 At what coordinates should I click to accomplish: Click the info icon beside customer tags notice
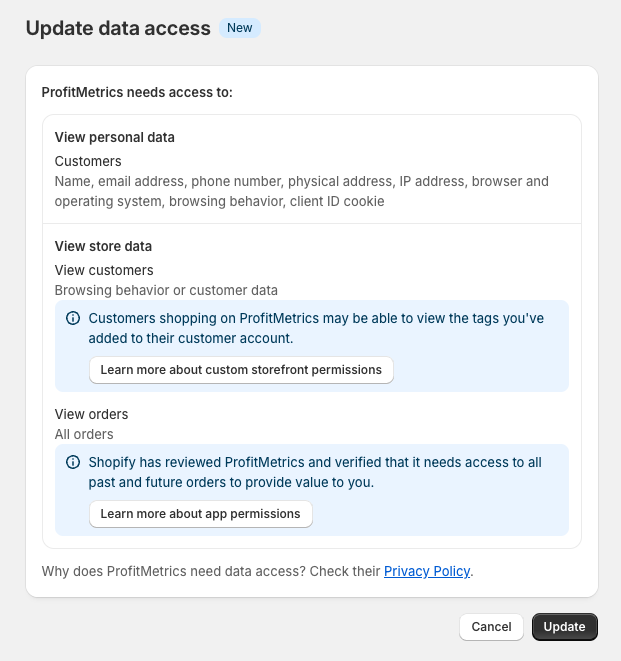(73, 318)
